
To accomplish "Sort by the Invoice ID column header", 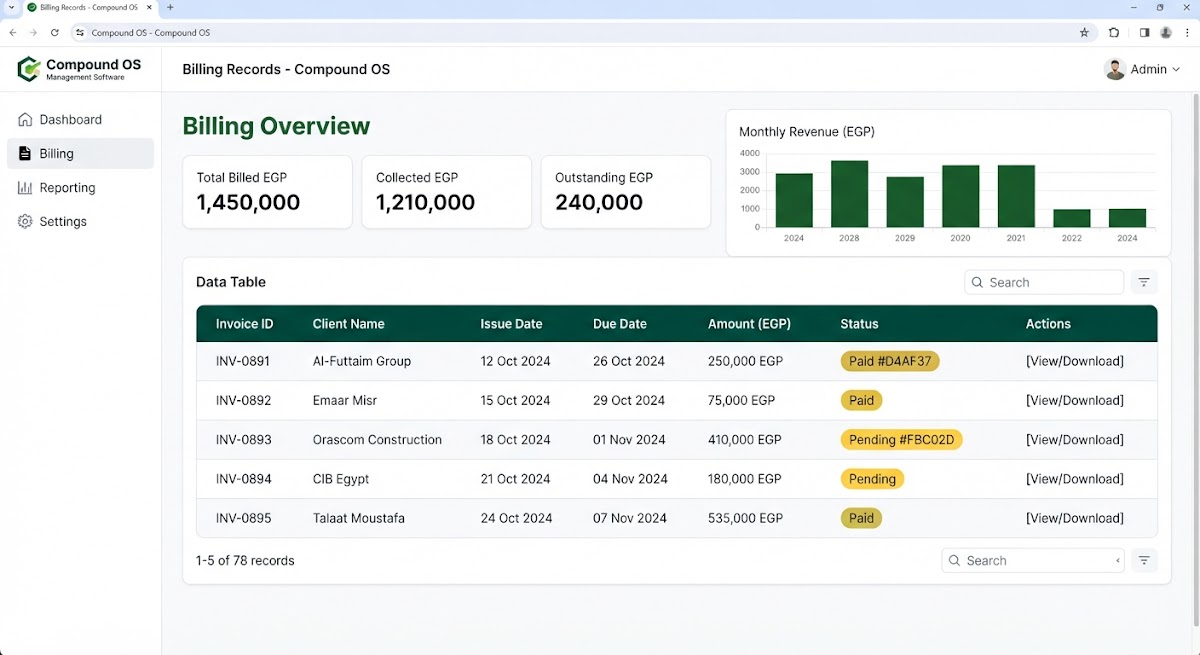I will (x=244, y=324).
